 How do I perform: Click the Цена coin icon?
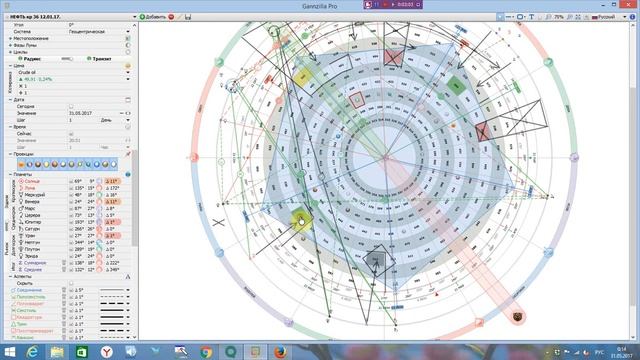(x=128, y=65)
